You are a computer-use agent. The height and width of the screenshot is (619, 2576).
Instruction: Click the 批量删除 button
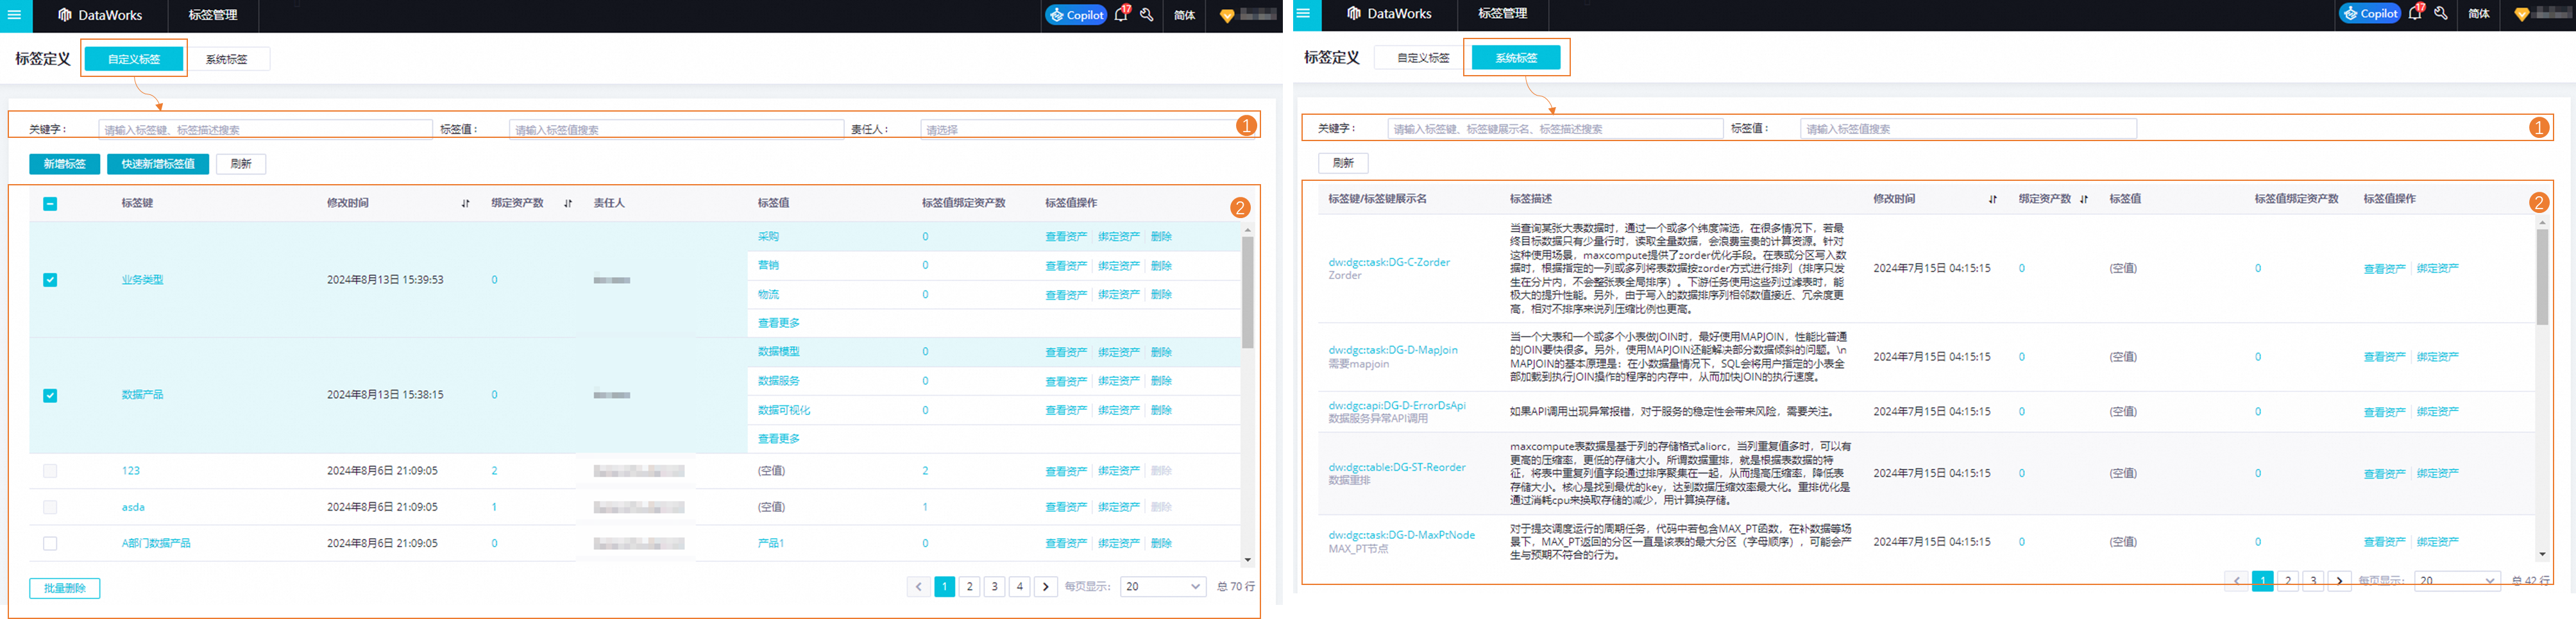(64, 589)
